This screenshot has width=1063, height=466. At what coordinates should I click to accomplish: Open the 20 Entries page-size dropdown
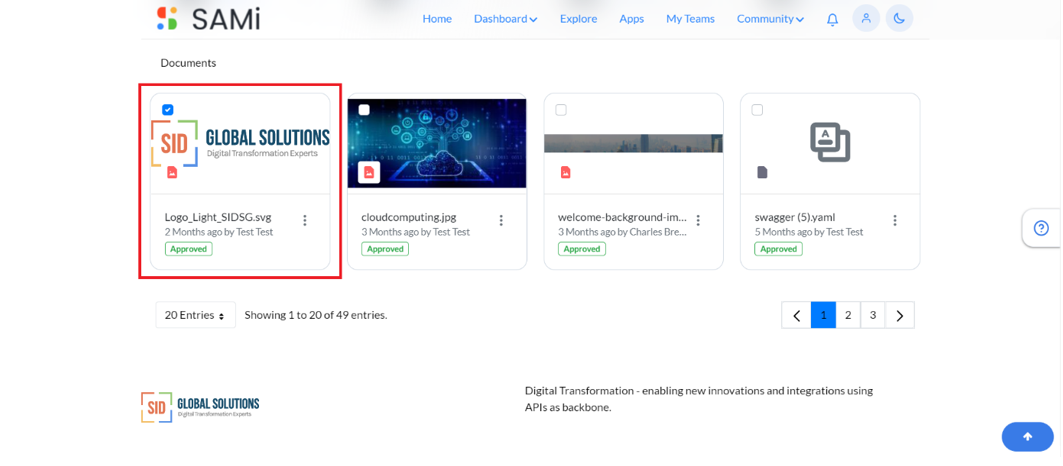tap(196, 315)
